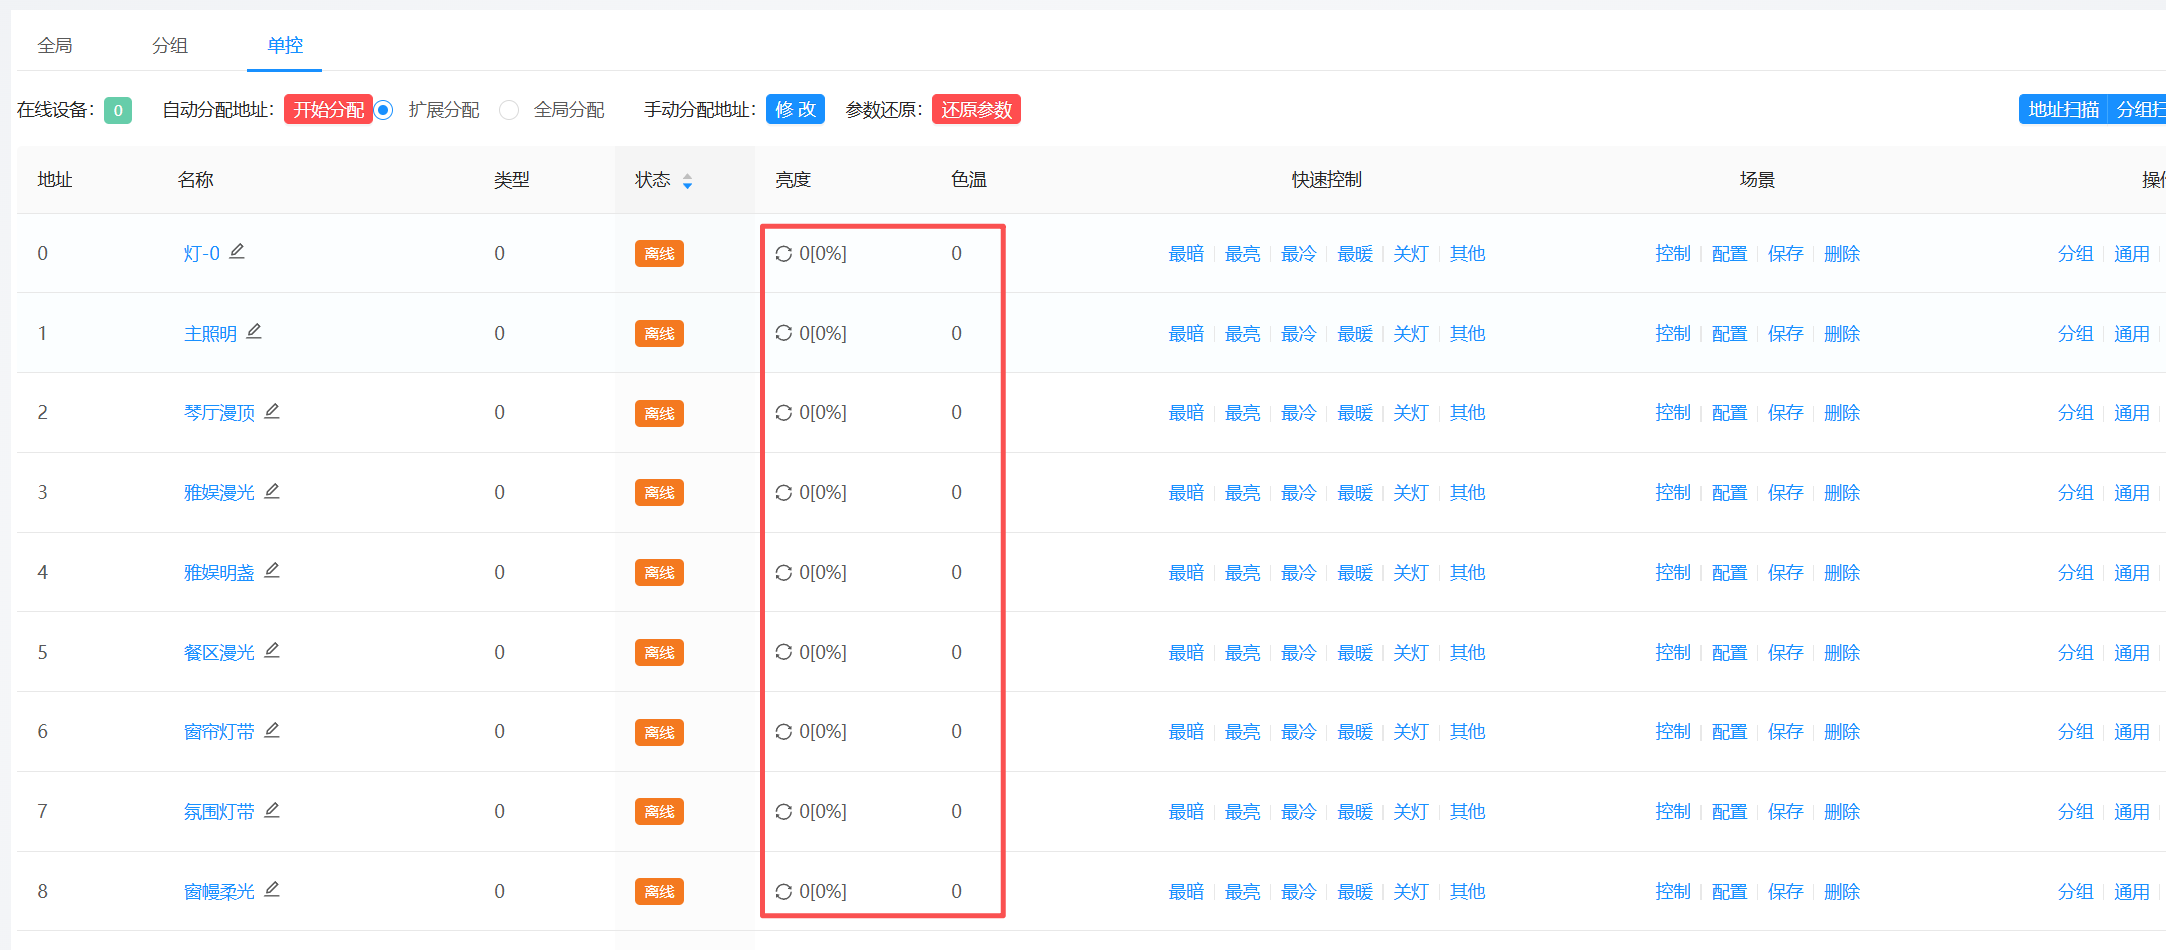Click 最暖 for 雅娱漫光
The height and width of the screenshot is (950, 2166).
1355,493
